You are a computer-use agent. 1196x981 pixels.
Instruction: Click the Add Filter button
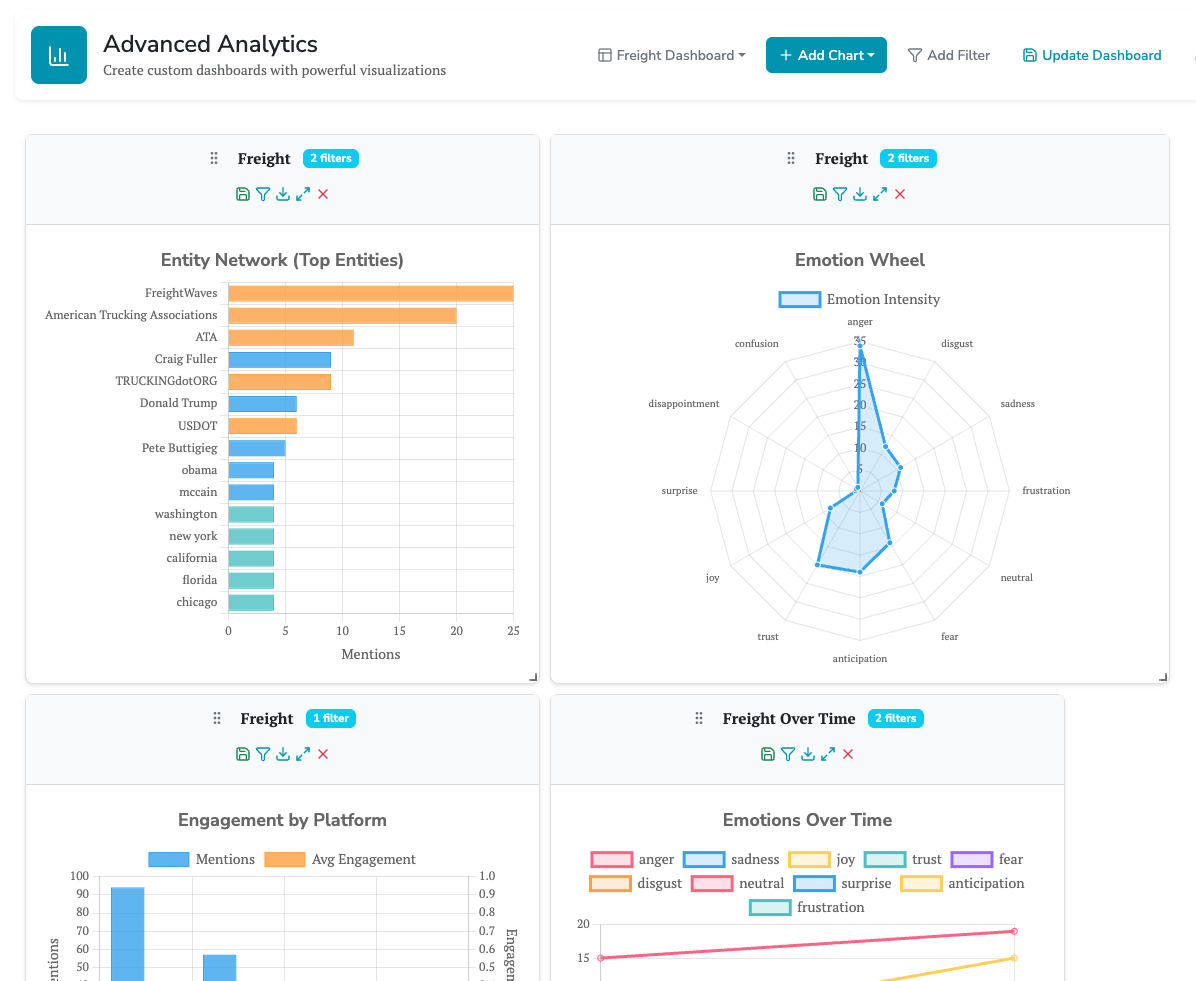[x=948, y=55]
